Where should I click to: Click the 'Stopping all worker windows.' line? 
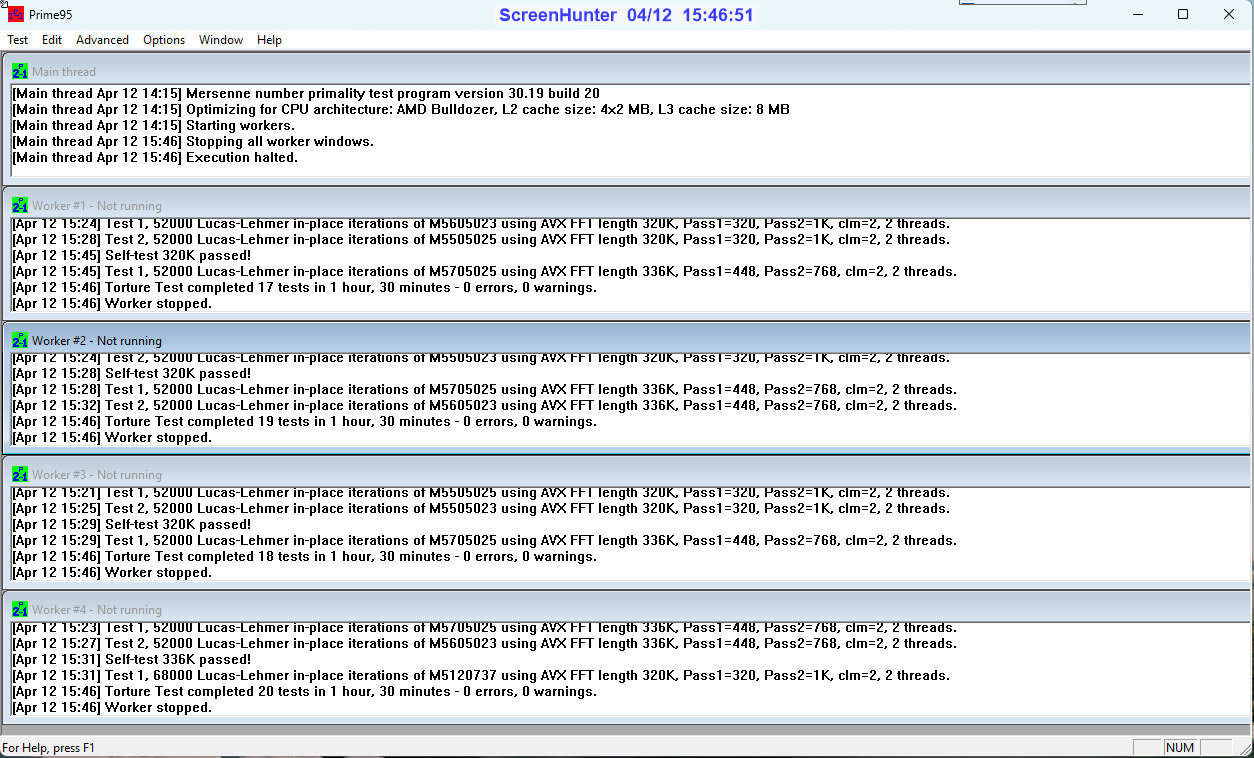tap(193, 142)
